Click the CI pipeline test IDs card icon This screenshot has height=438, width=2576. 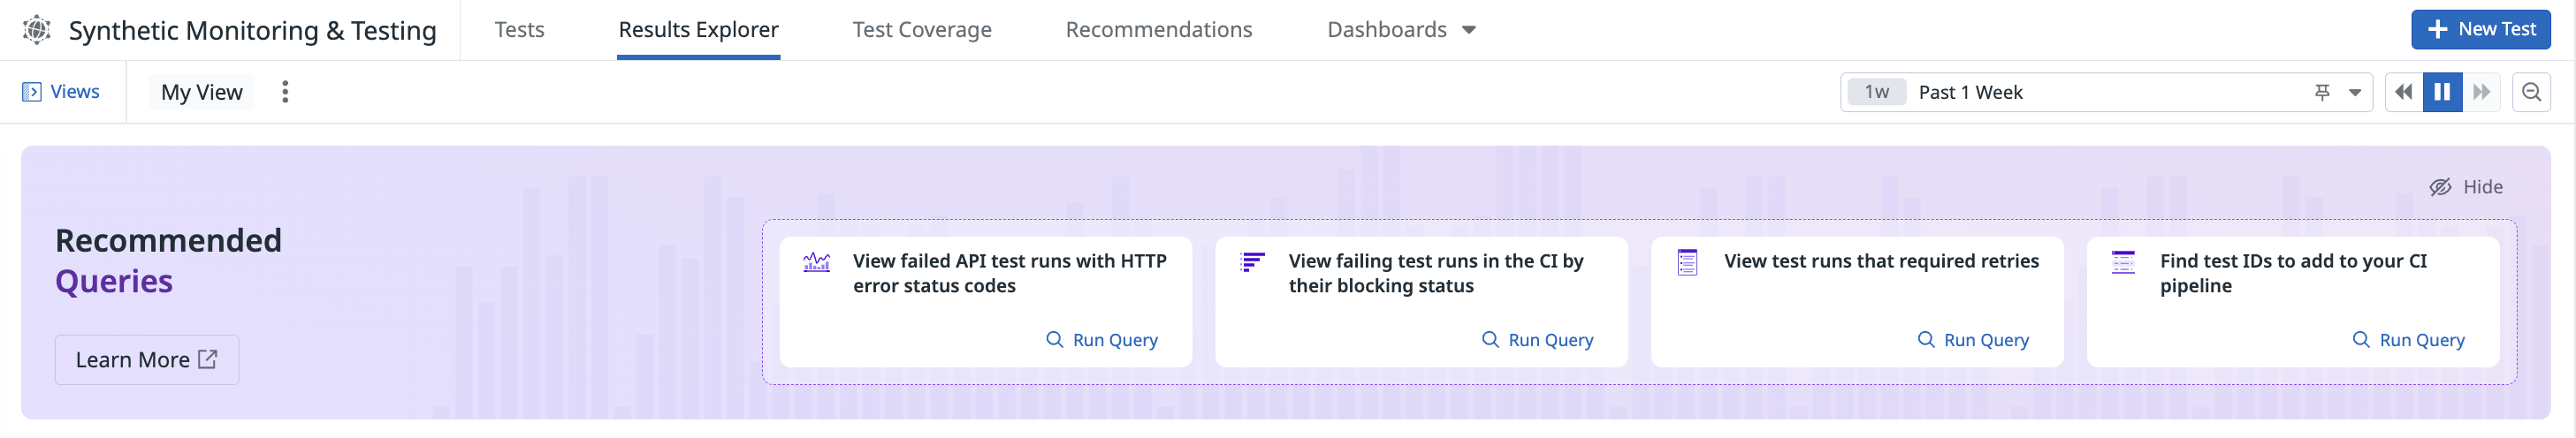tap(2123, 262)
